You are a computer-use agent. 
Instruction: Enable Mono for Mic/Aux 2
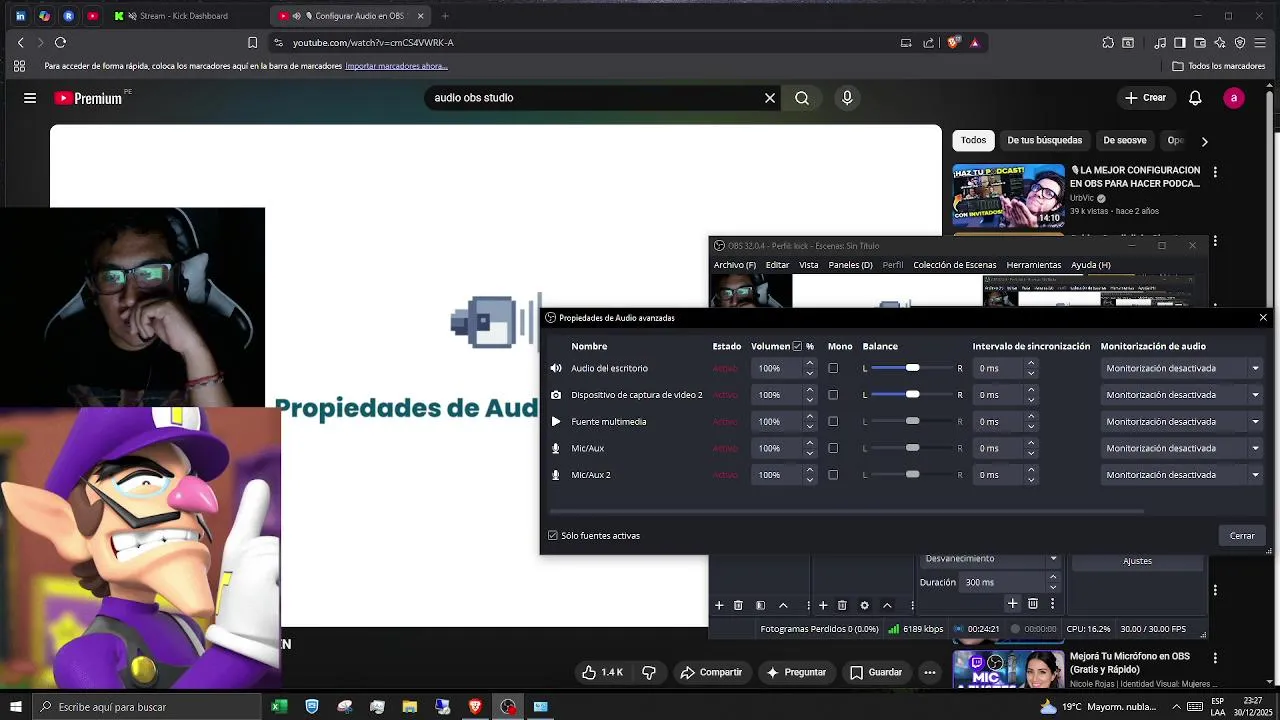click(833, 475)
